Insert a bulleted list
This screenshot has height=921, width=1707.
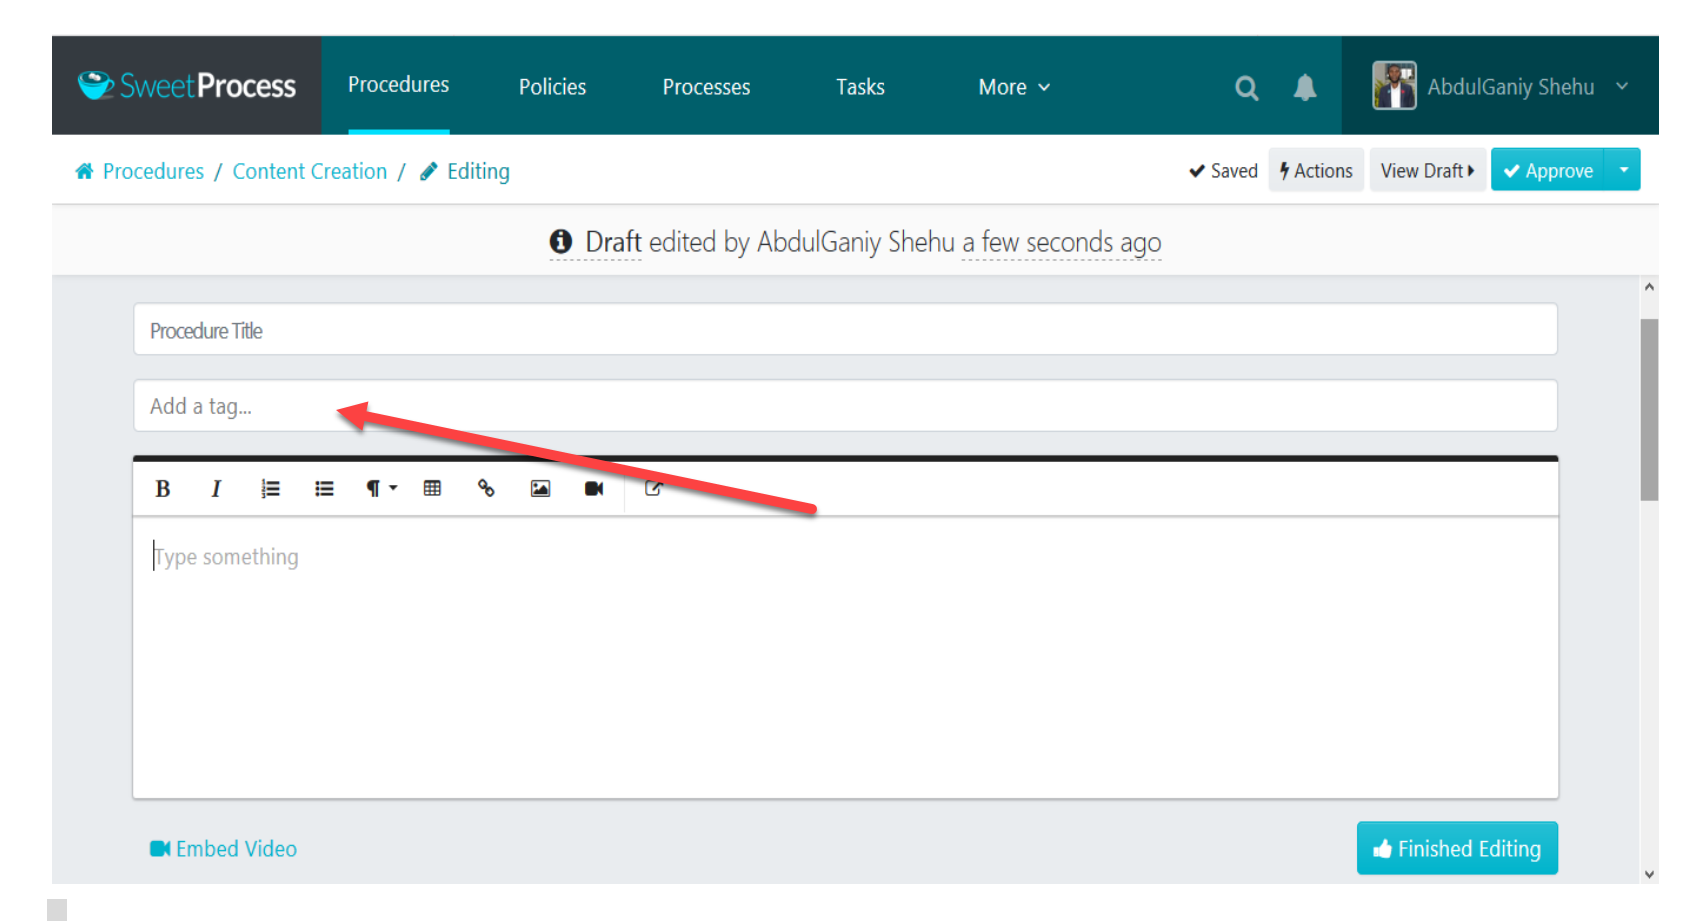pos(324,488)
